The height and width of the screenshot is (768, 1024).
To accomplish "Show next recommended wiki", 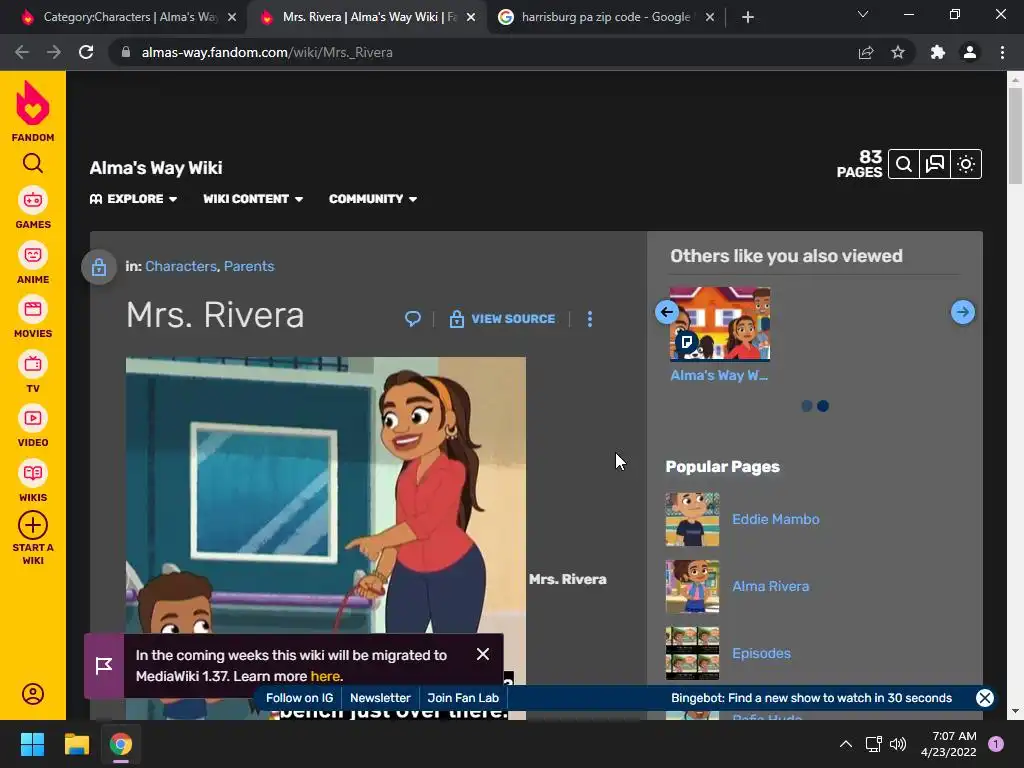I will tap(963, 312).
